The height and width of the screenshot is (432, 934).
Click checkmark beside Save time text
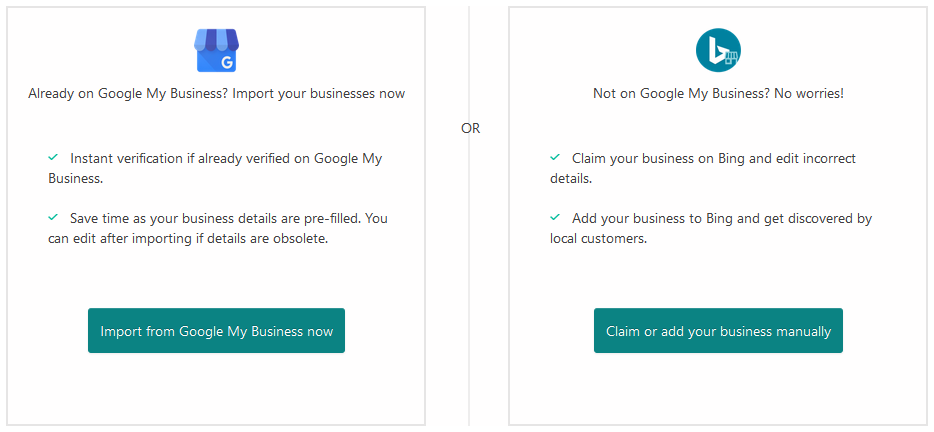point(53,217)
